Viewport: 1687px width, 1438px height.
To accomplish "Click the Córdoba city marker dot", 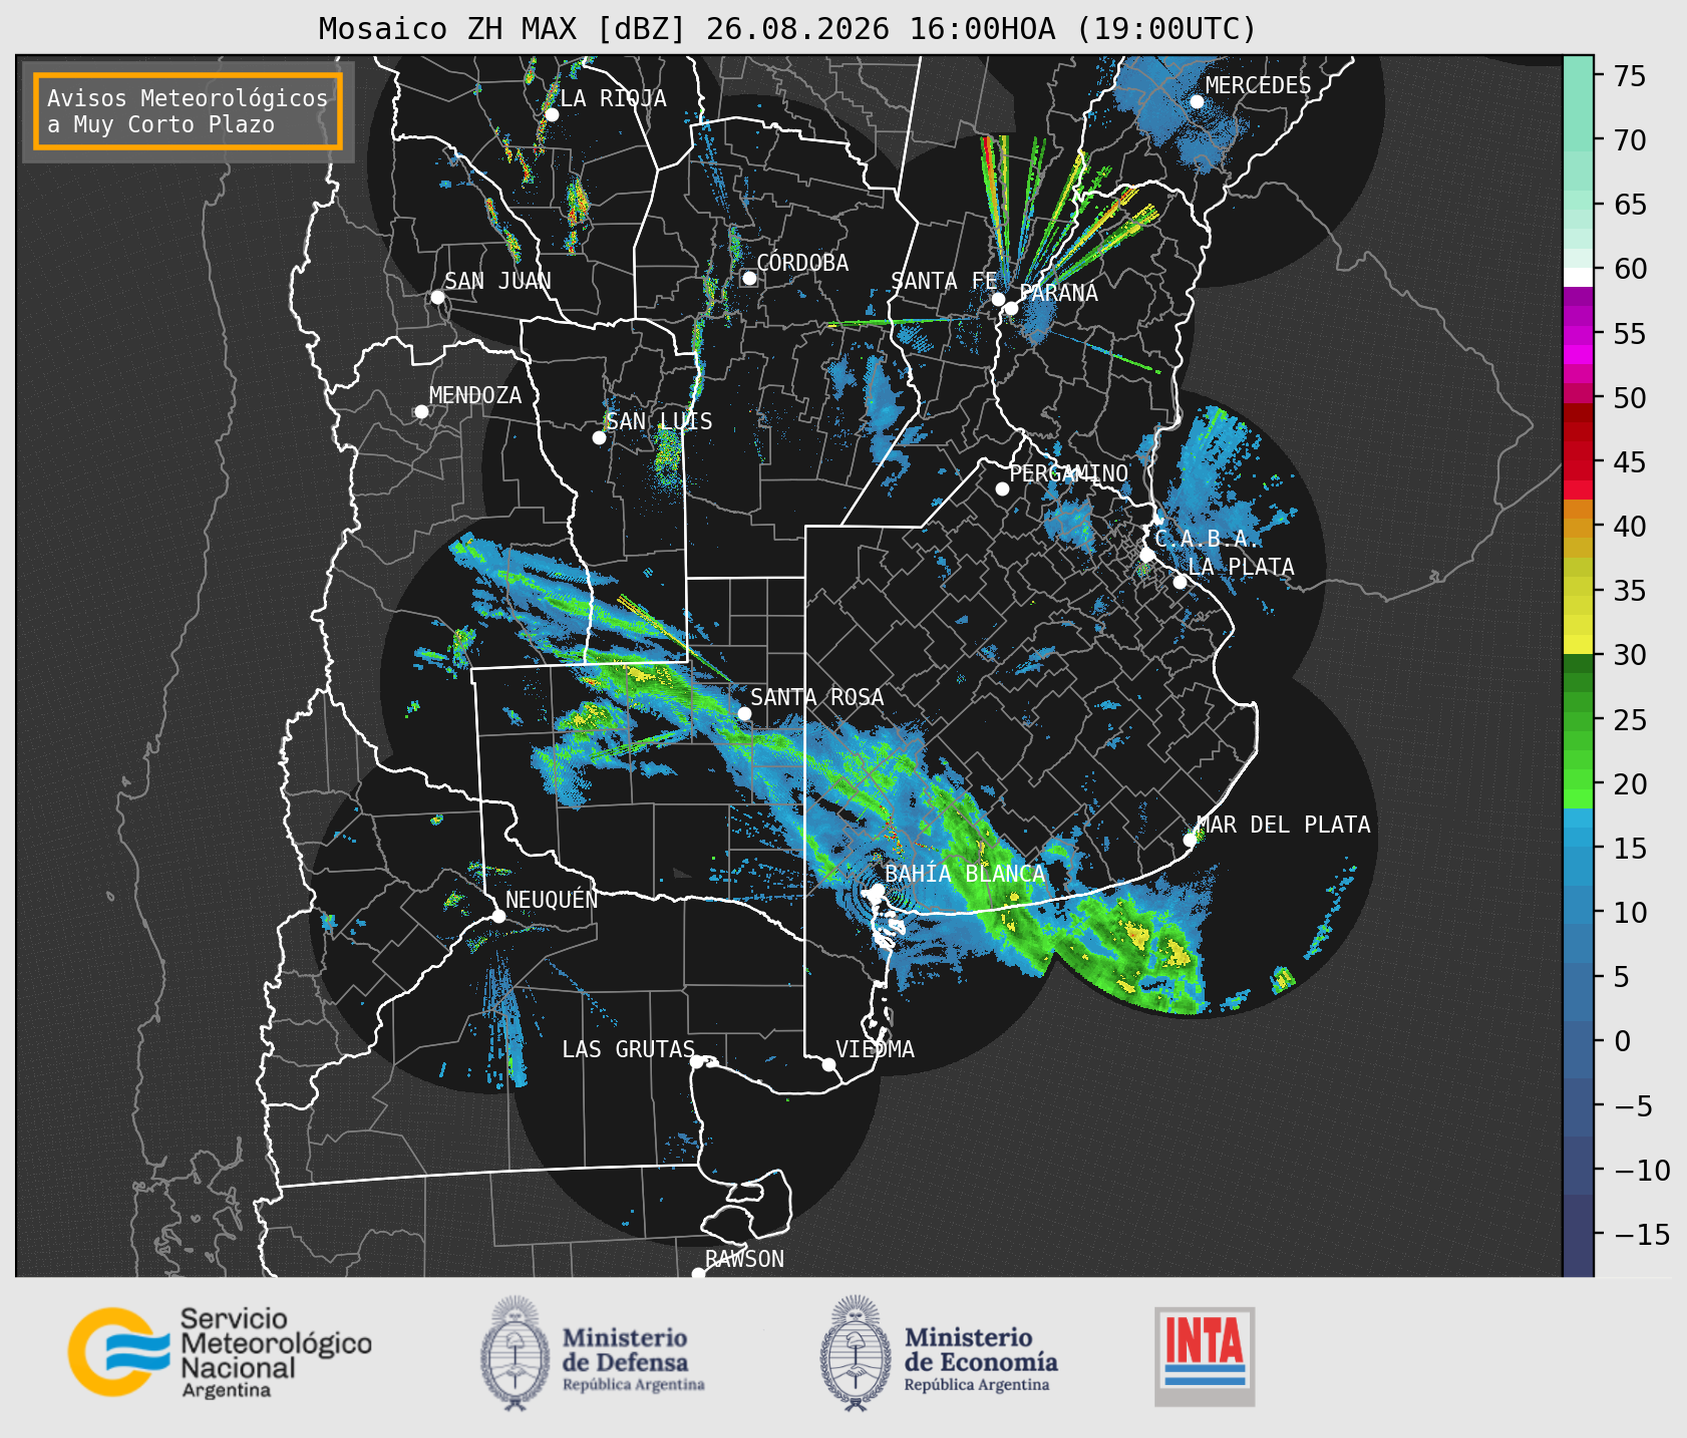I will tap(749, 278).
